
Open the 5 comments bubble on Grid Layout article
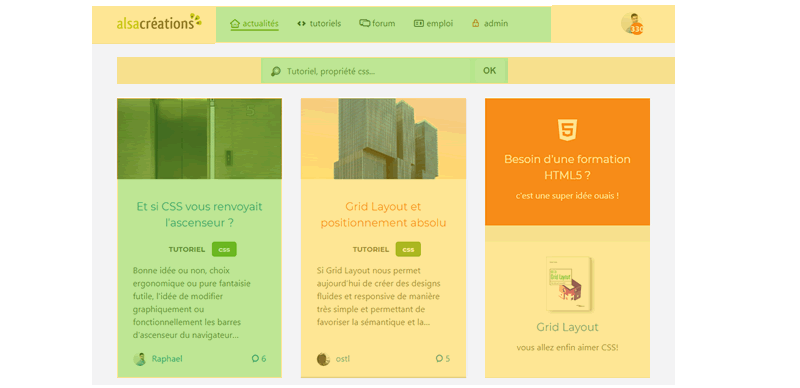[442, 359]
